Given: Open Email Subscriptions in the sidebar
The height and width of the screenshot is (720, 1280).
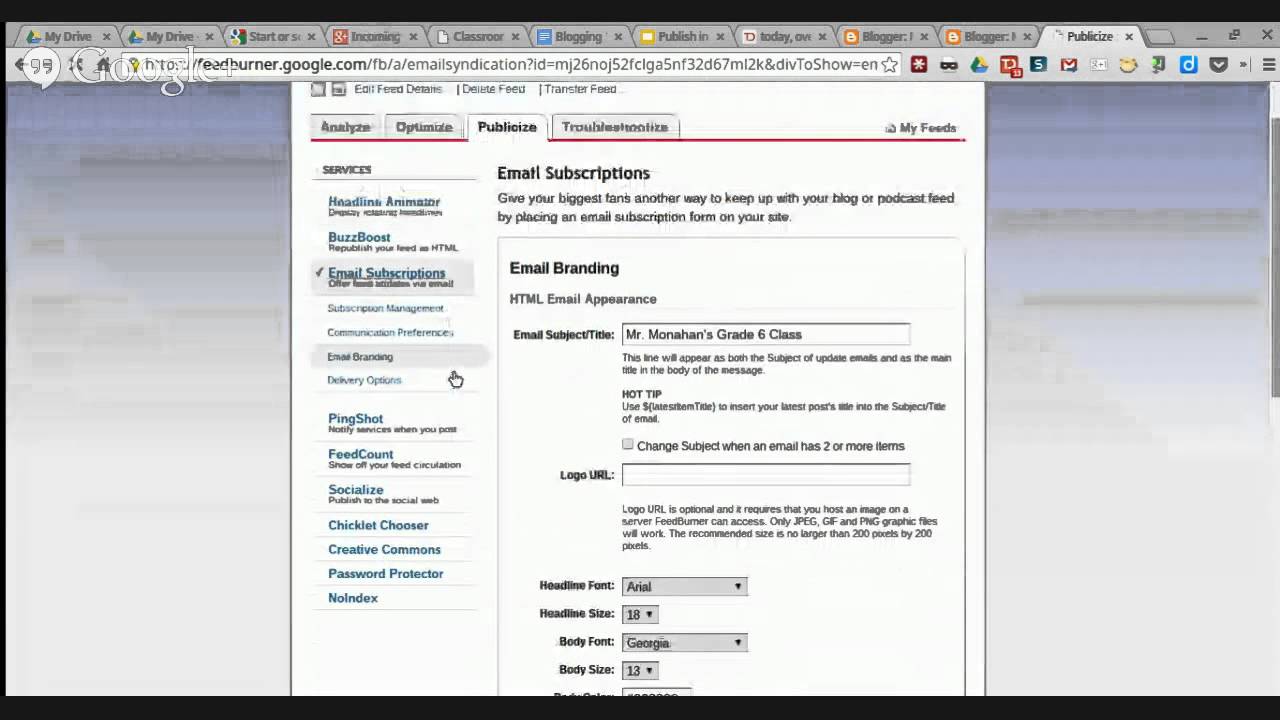Looking at the screenshot, I should [387, 273].
